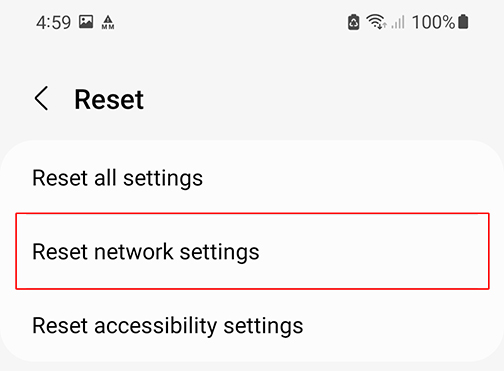Tap the MM triangle notification icon
Screen dimensions: 504x371
[x=108, y=22]
